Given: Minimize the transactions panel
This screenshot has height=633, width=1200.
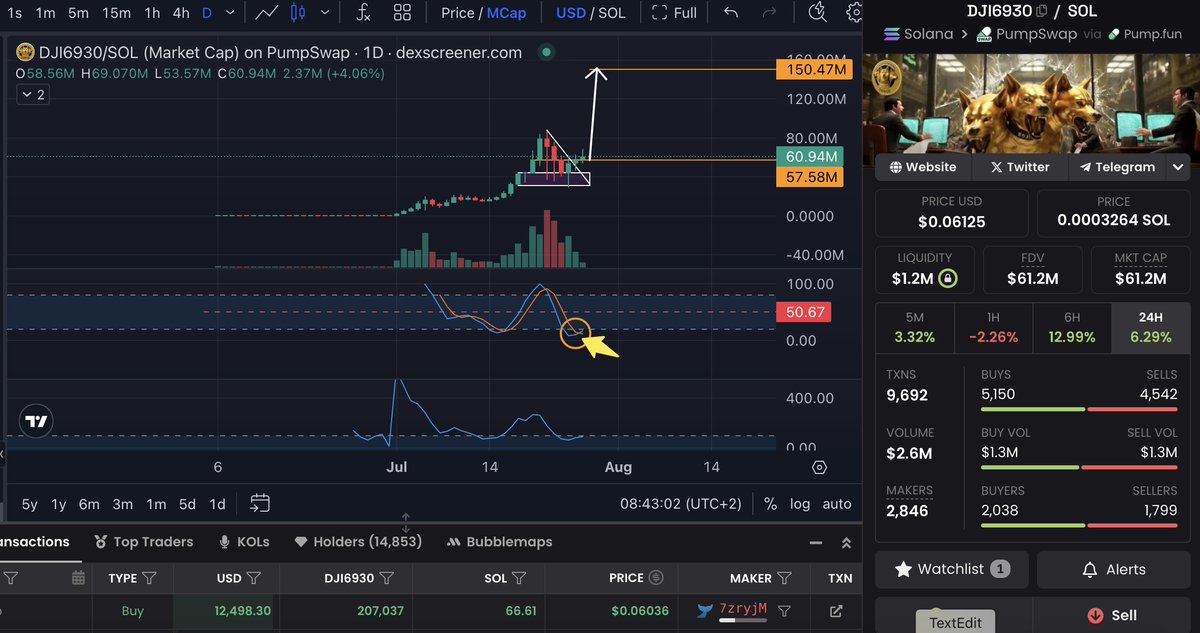Looking at the screenshot, I should click(817, 542).
